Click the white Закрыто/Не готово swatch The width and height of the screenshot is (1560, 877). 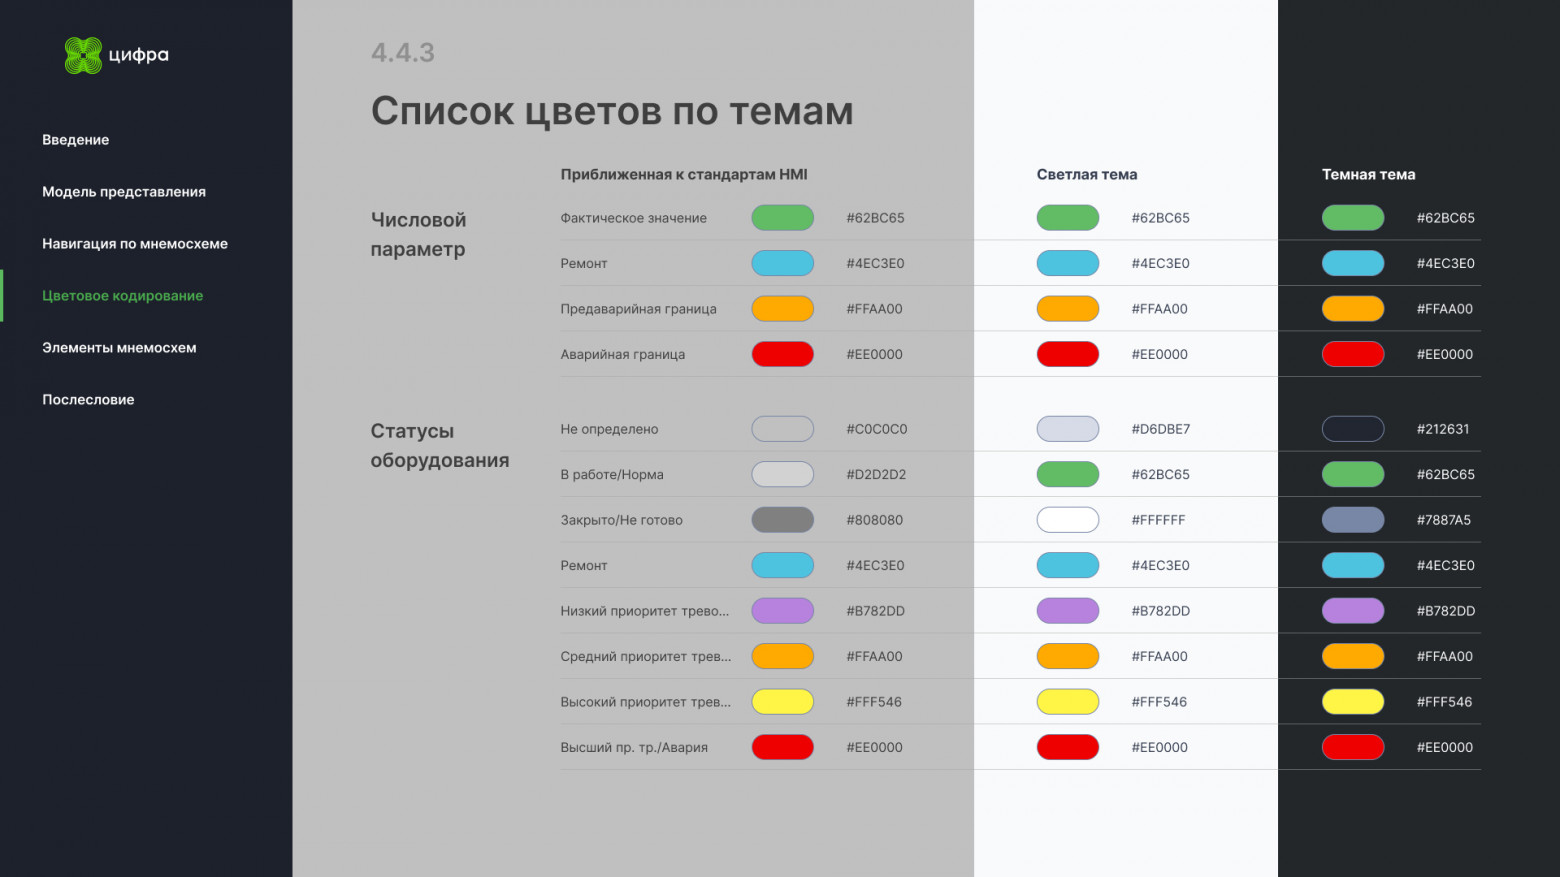(1067, 519)
